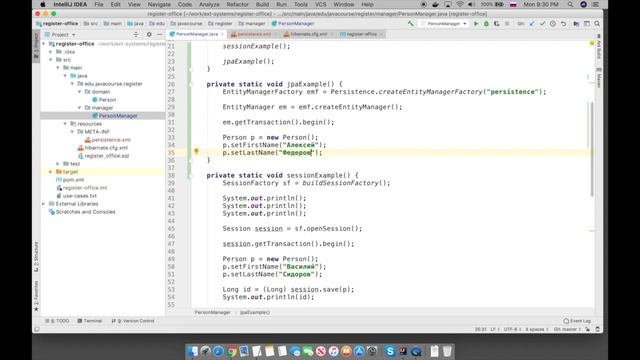Expand the .idea folder

point(51,52)
